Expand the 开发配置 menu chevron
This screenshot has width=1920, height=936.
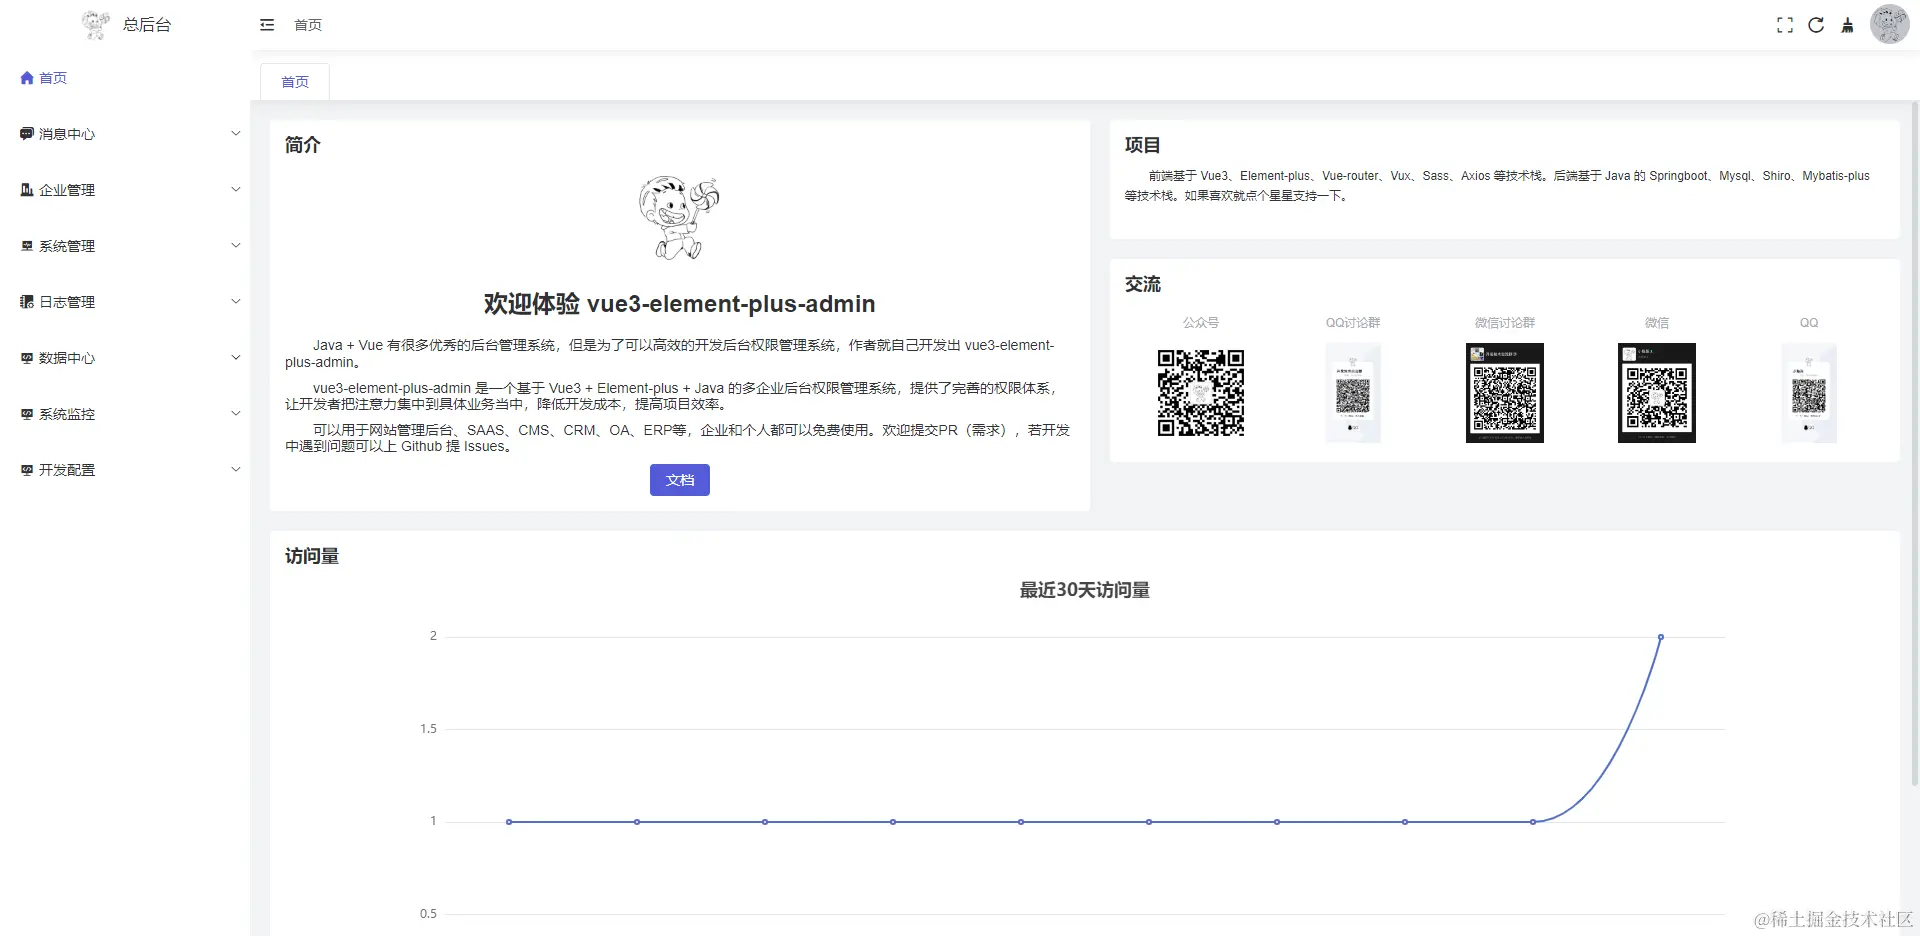point(236,469)
